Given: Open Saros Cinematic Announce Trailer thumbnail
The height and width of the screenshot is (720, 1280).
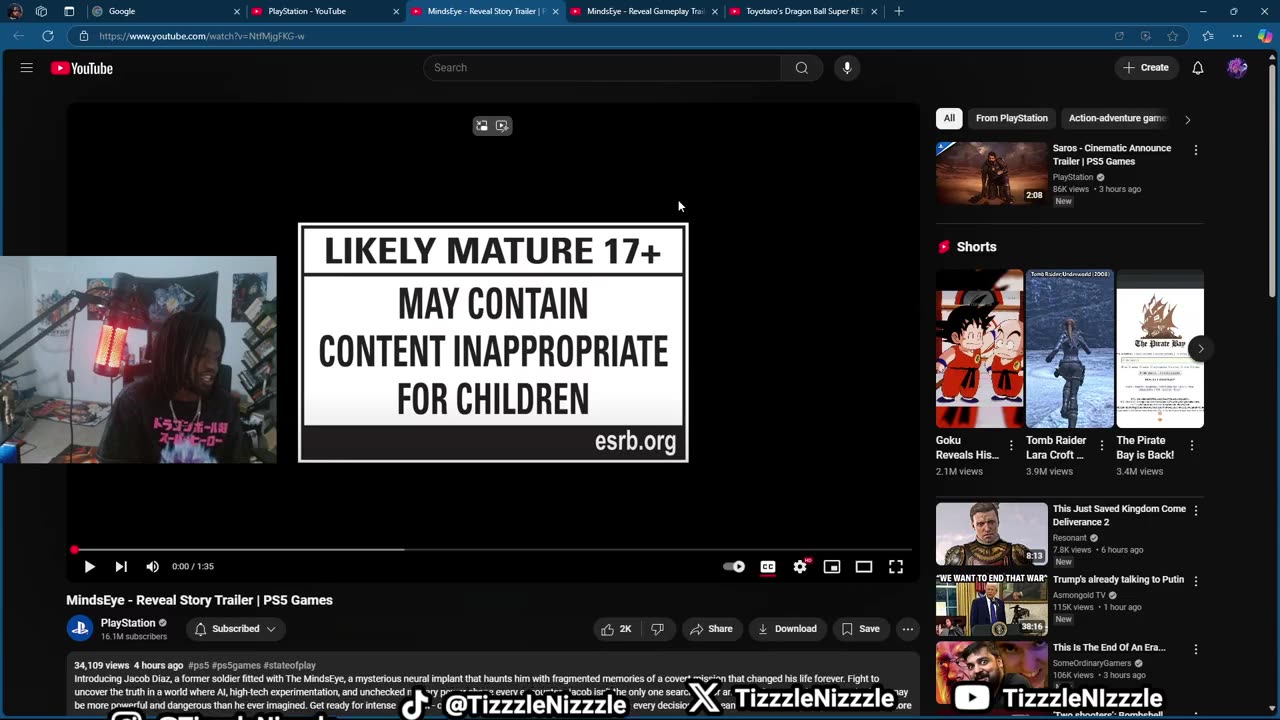Looking at the screenshot, I should coord(991,173).
